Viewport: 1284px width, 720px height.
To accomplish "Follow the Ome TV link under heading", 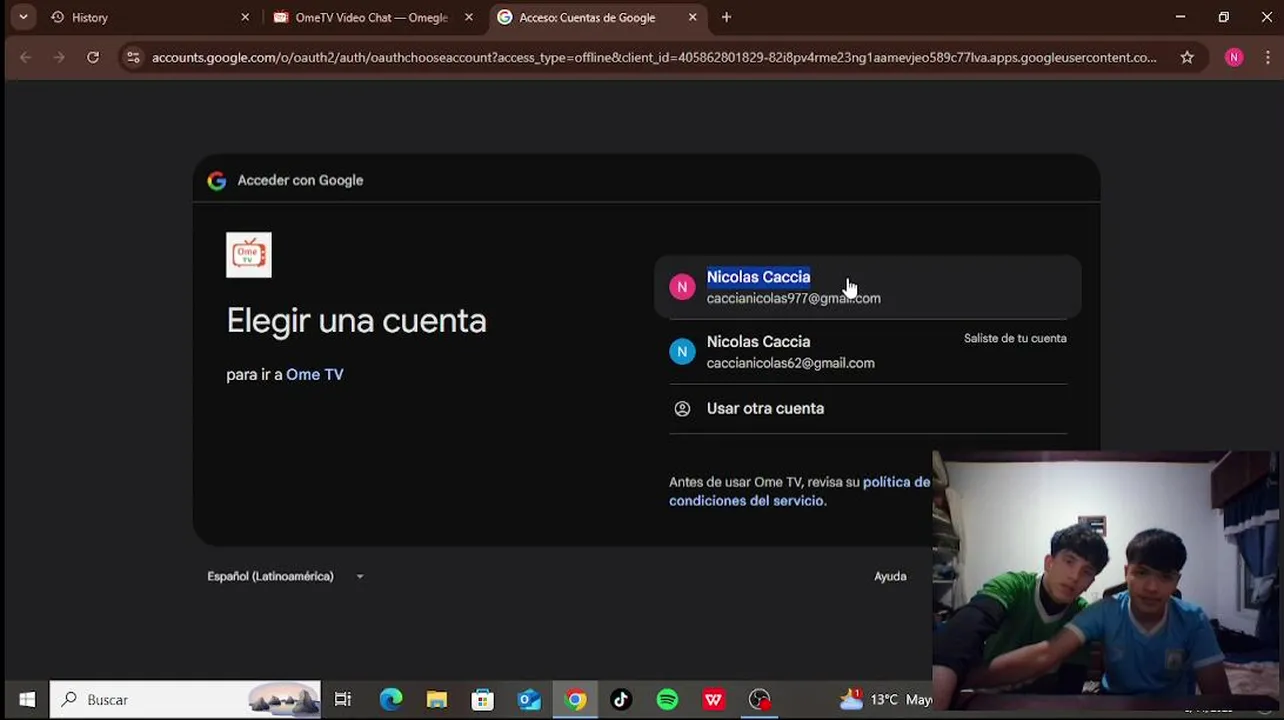I will click(x=315, y=375).
